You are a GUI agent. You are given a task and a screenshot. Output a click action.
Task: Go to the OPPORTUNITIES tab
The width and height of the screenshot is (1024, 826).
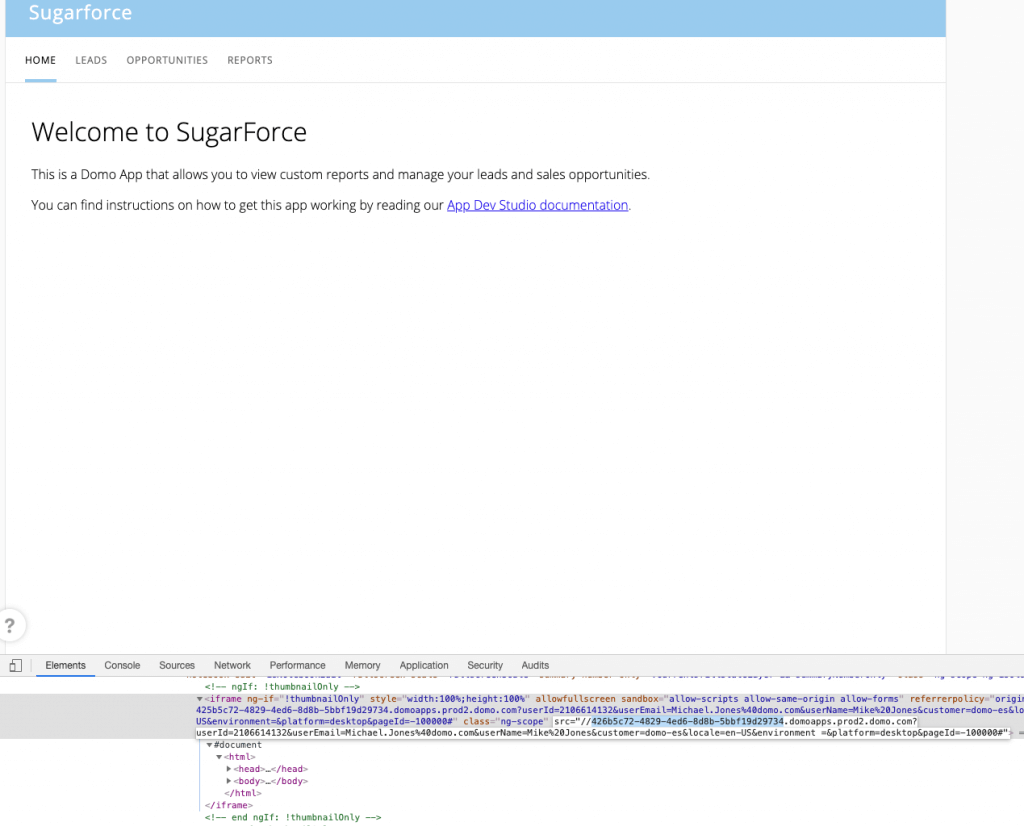167,60
